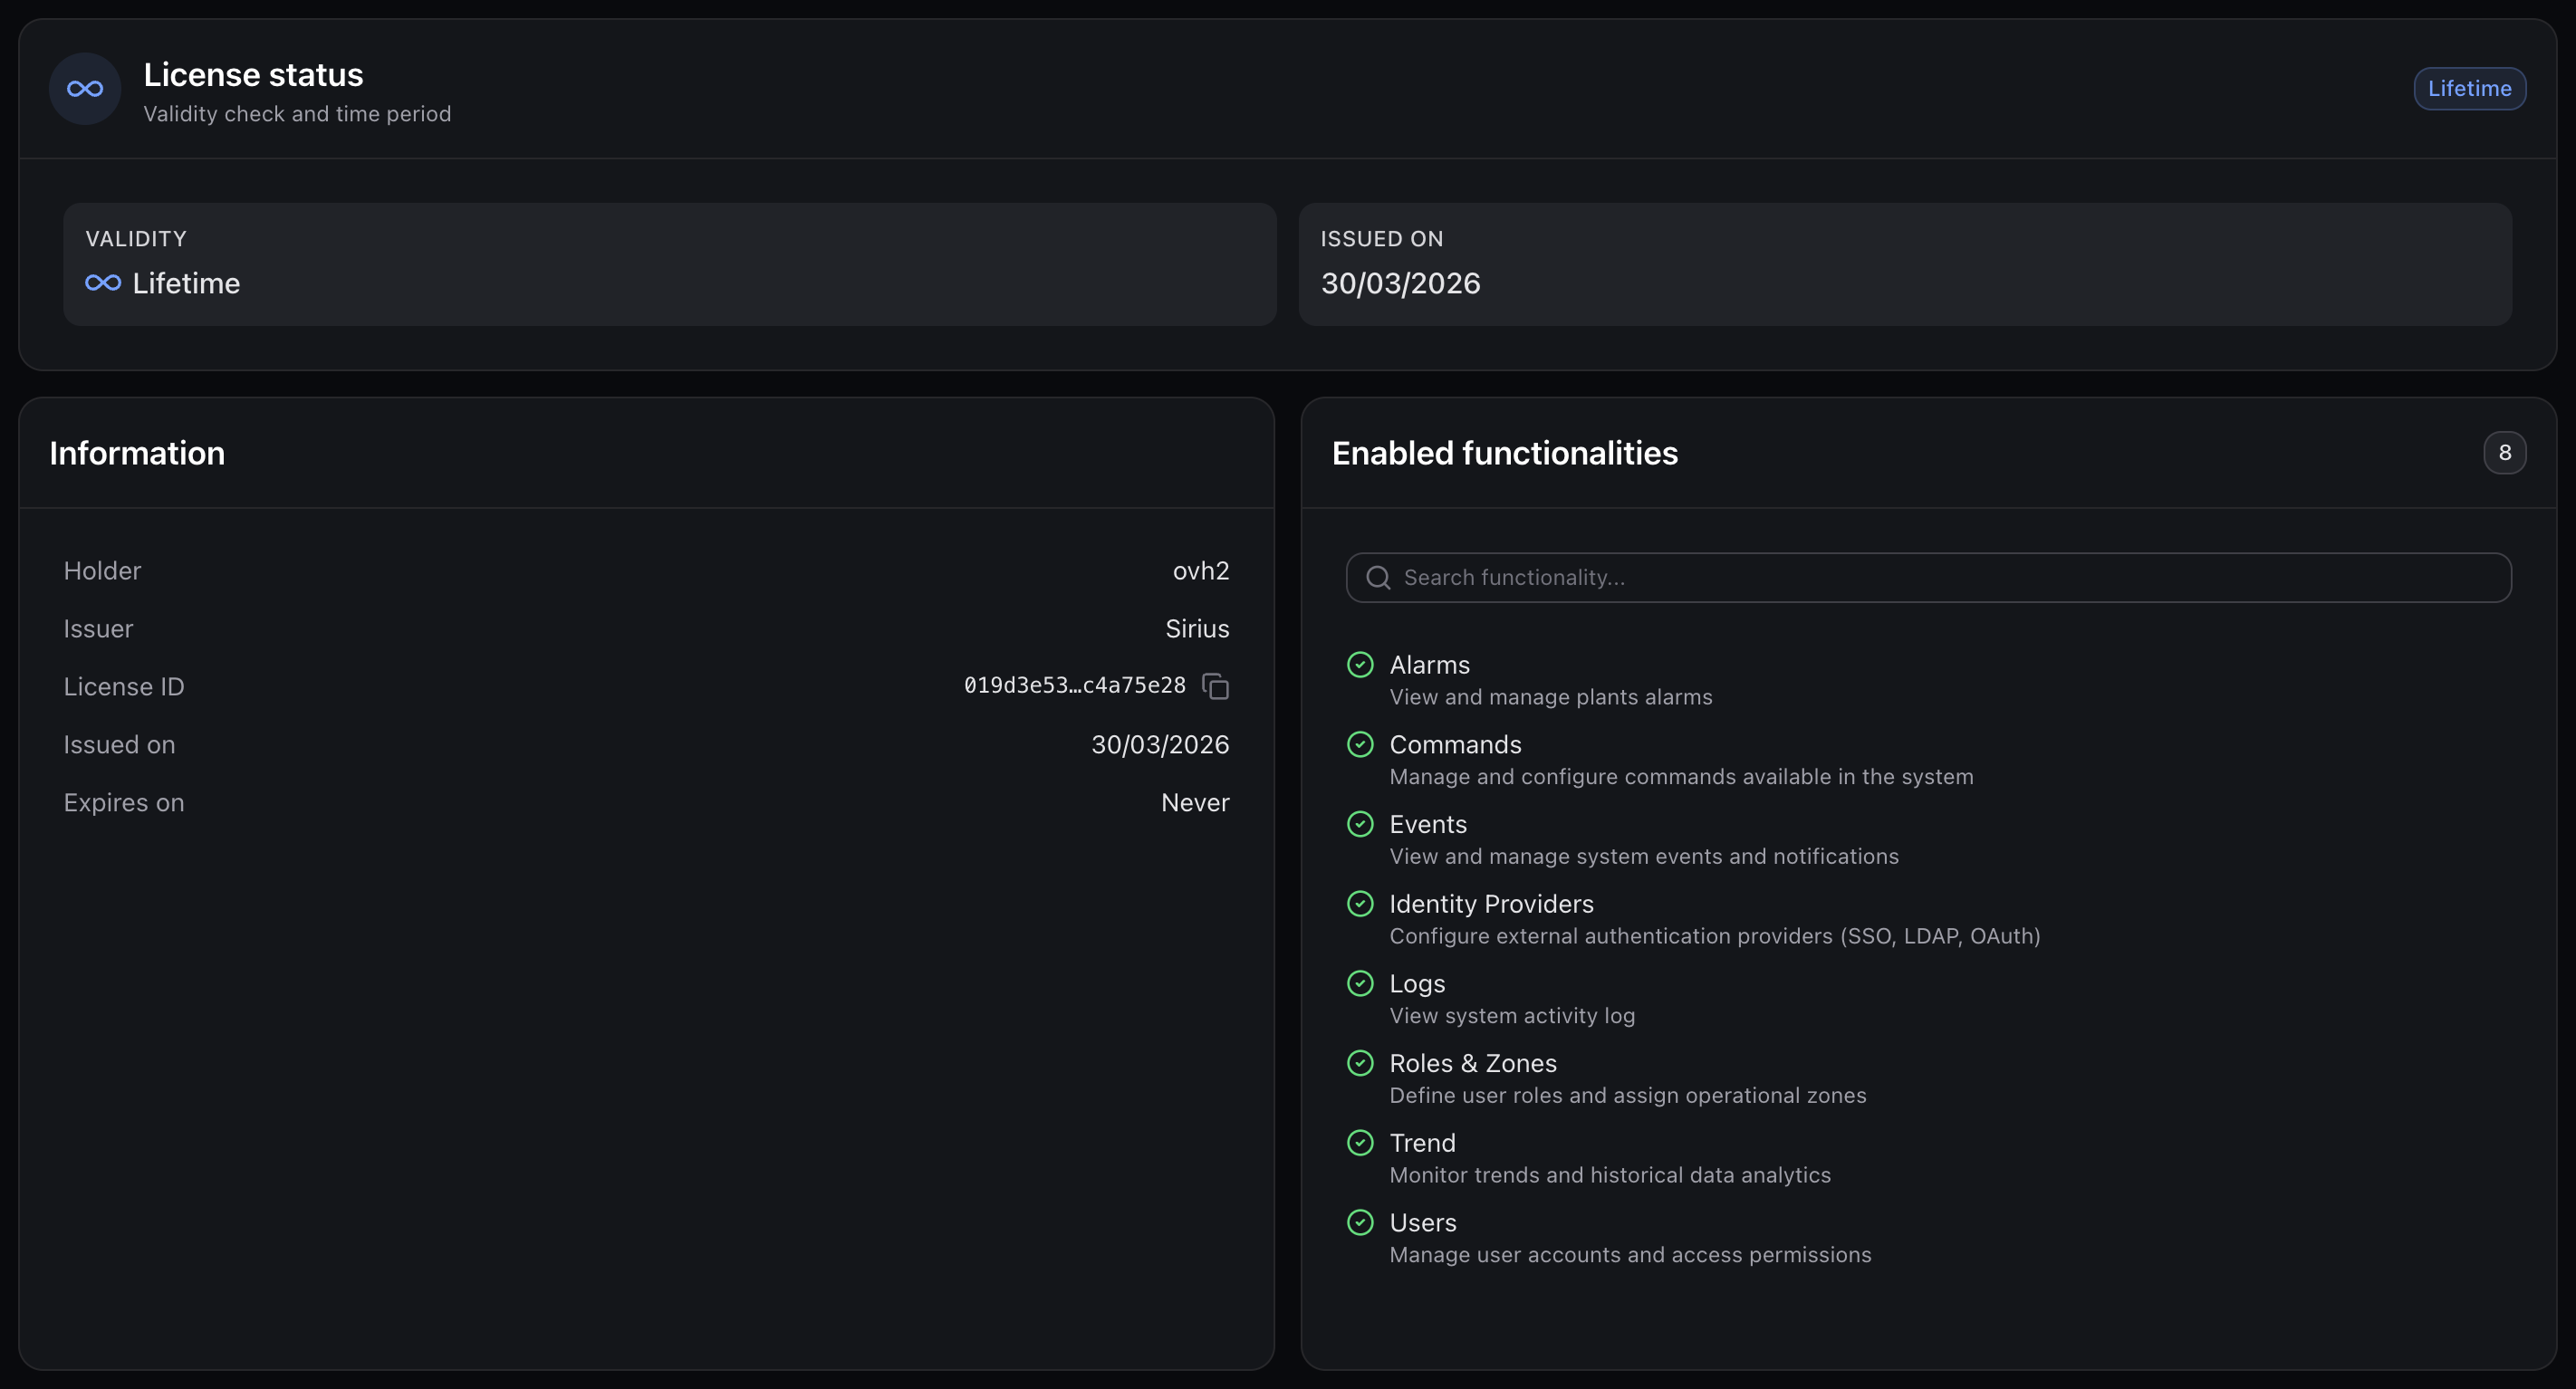Click the Issued On date card

[1905, 264]
